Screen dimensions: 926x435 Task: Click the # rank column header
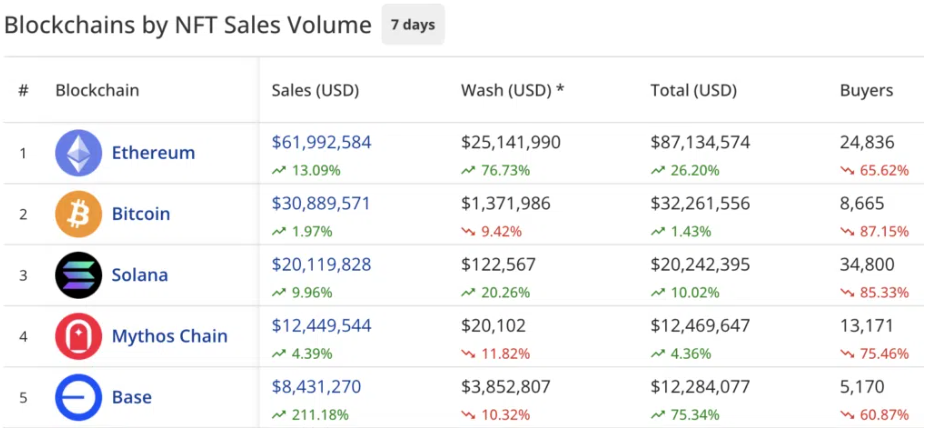[23, 90]
